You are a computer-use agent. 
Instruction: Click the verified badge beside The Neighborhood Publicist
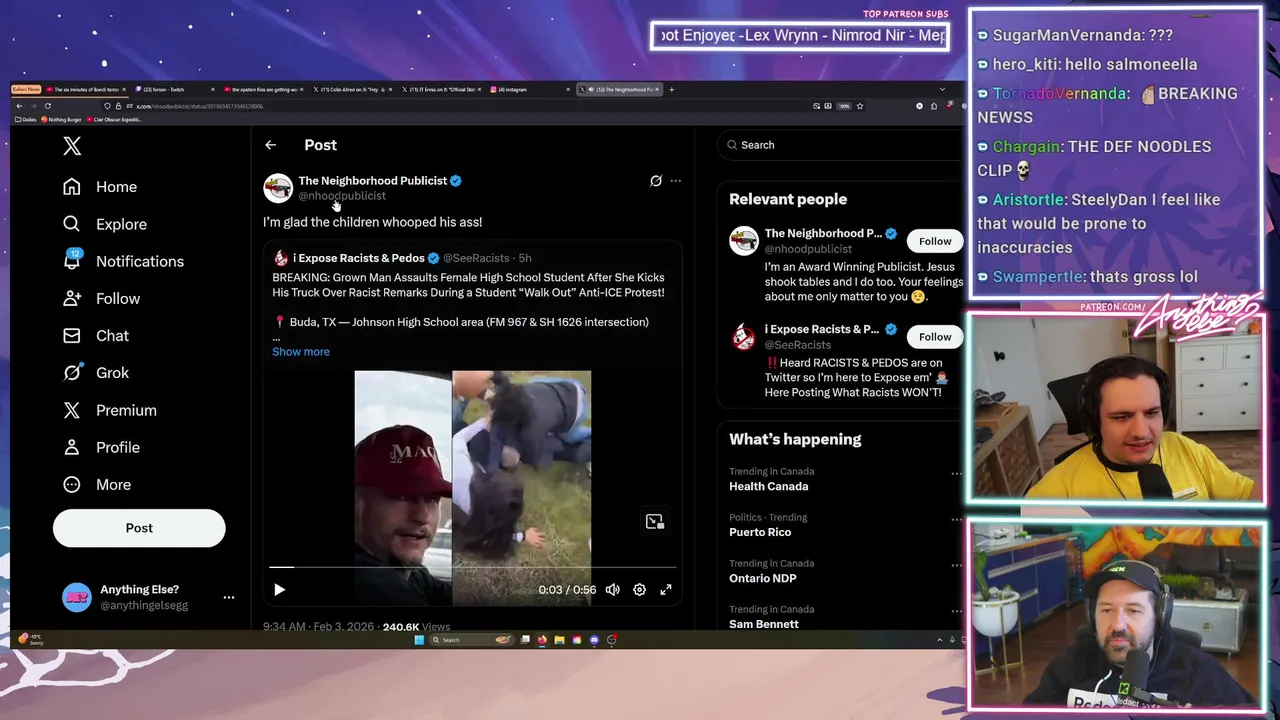pyautogui.click(x=456, y=181)
